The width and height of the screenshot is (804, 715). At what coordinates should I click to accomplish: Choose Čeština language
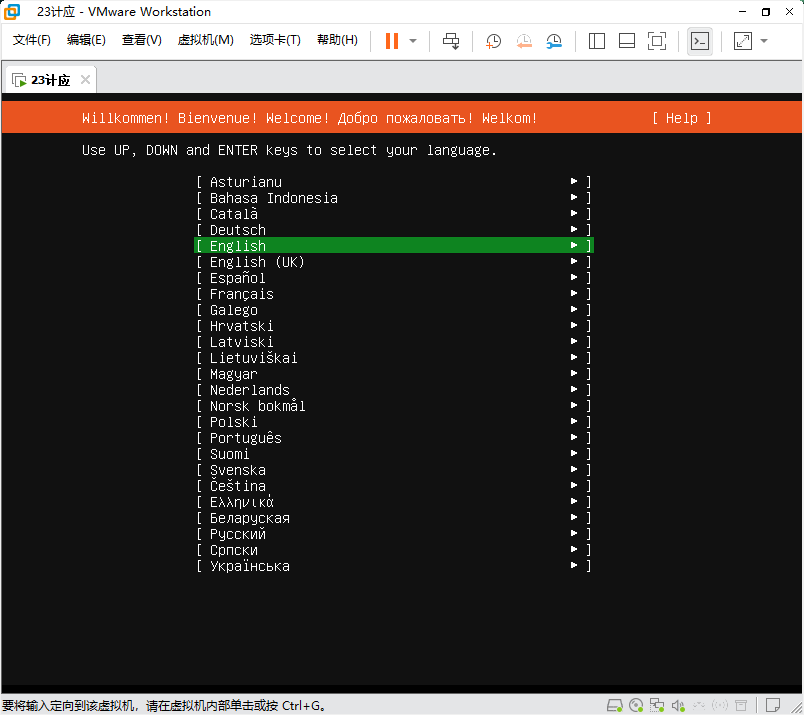394,486
